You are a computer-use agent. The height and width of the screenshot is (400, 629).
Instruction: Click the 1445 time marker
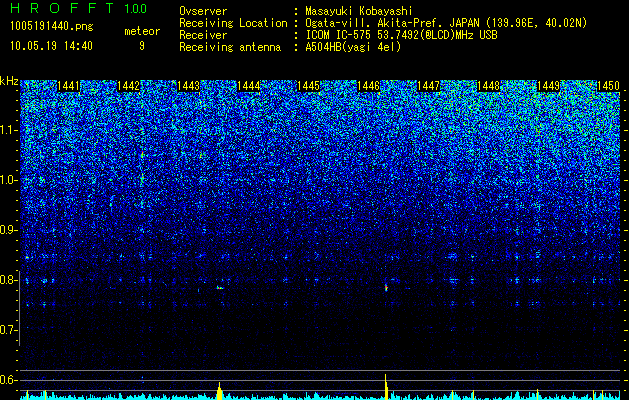click(x=308, y=86)
